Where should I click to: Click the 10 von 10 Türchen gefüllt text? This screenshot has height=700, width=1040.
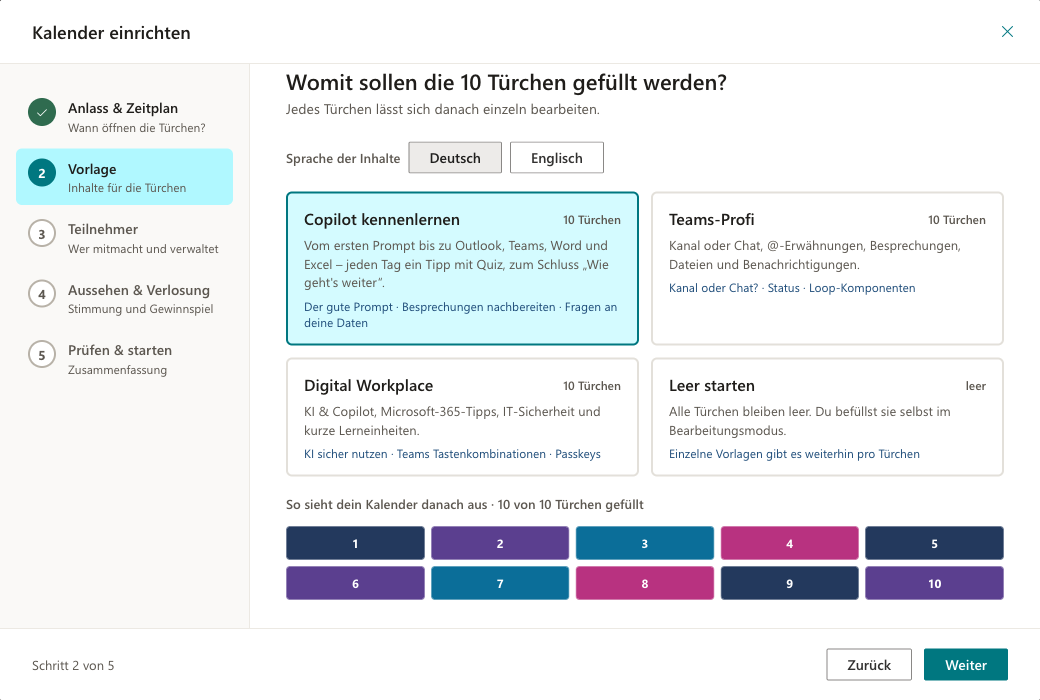[x=570, y=504]
